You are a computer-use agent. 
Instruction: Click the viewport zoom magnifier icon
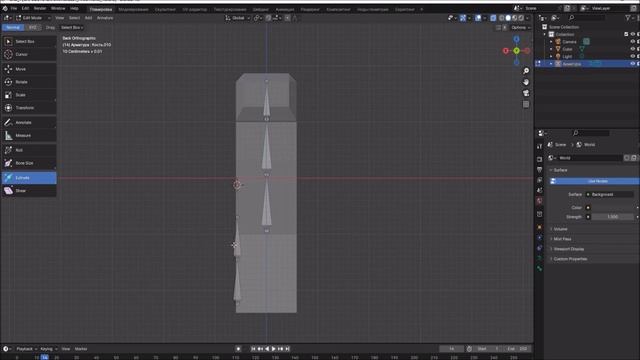tap(526, 71)
